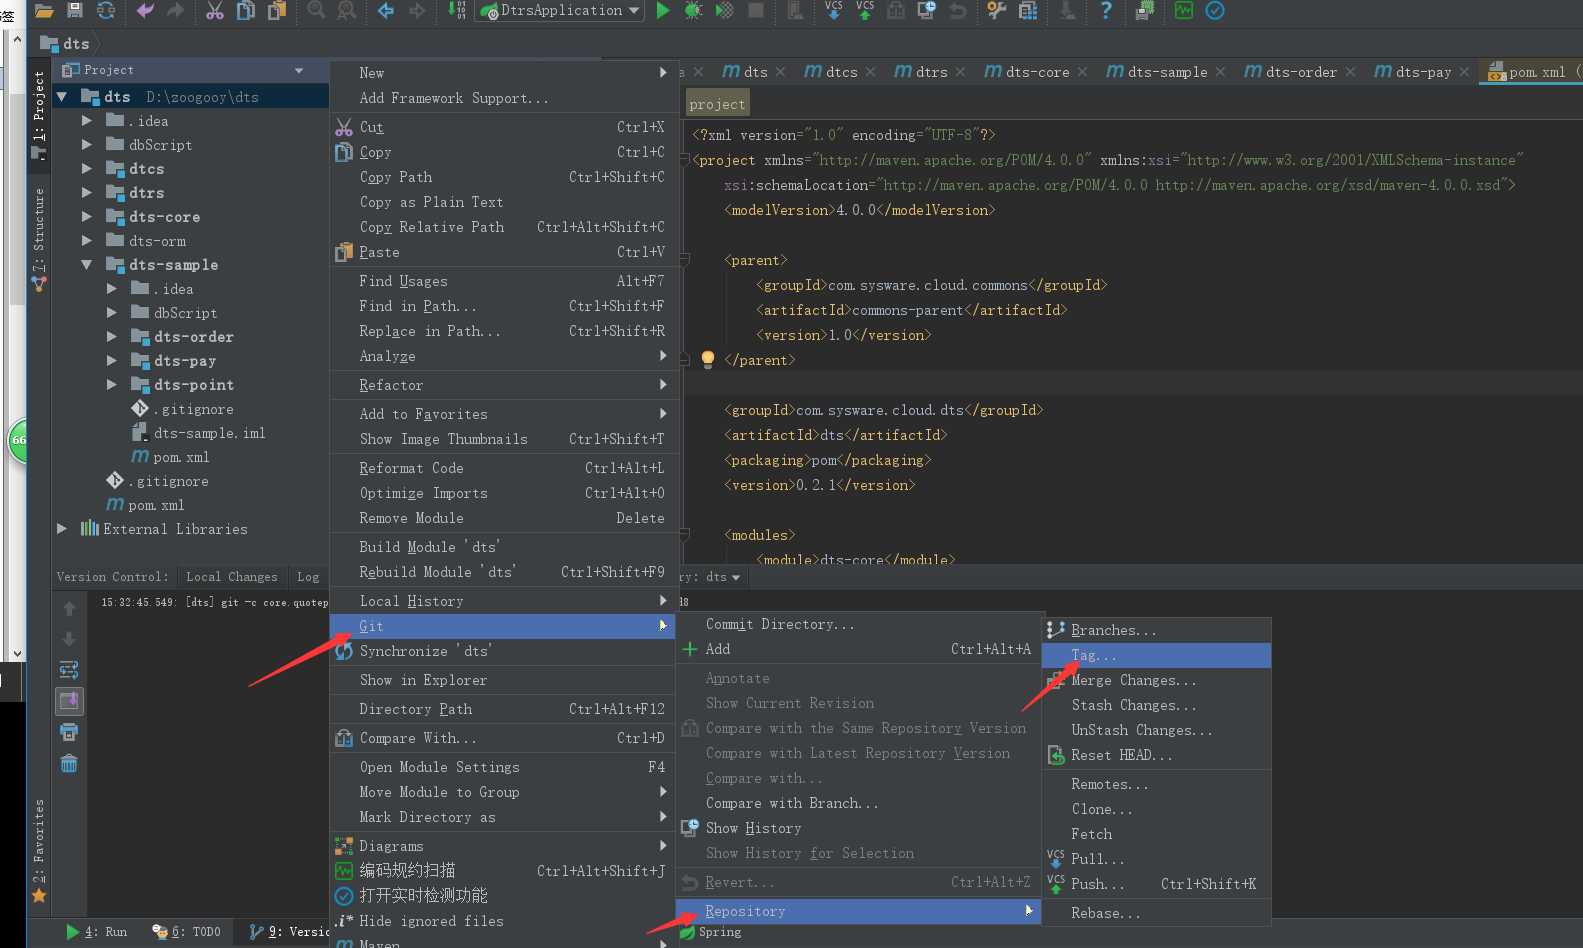The image size is (1583, 948).
Task: Click the Copy toolbar icon
Action: 246,10
